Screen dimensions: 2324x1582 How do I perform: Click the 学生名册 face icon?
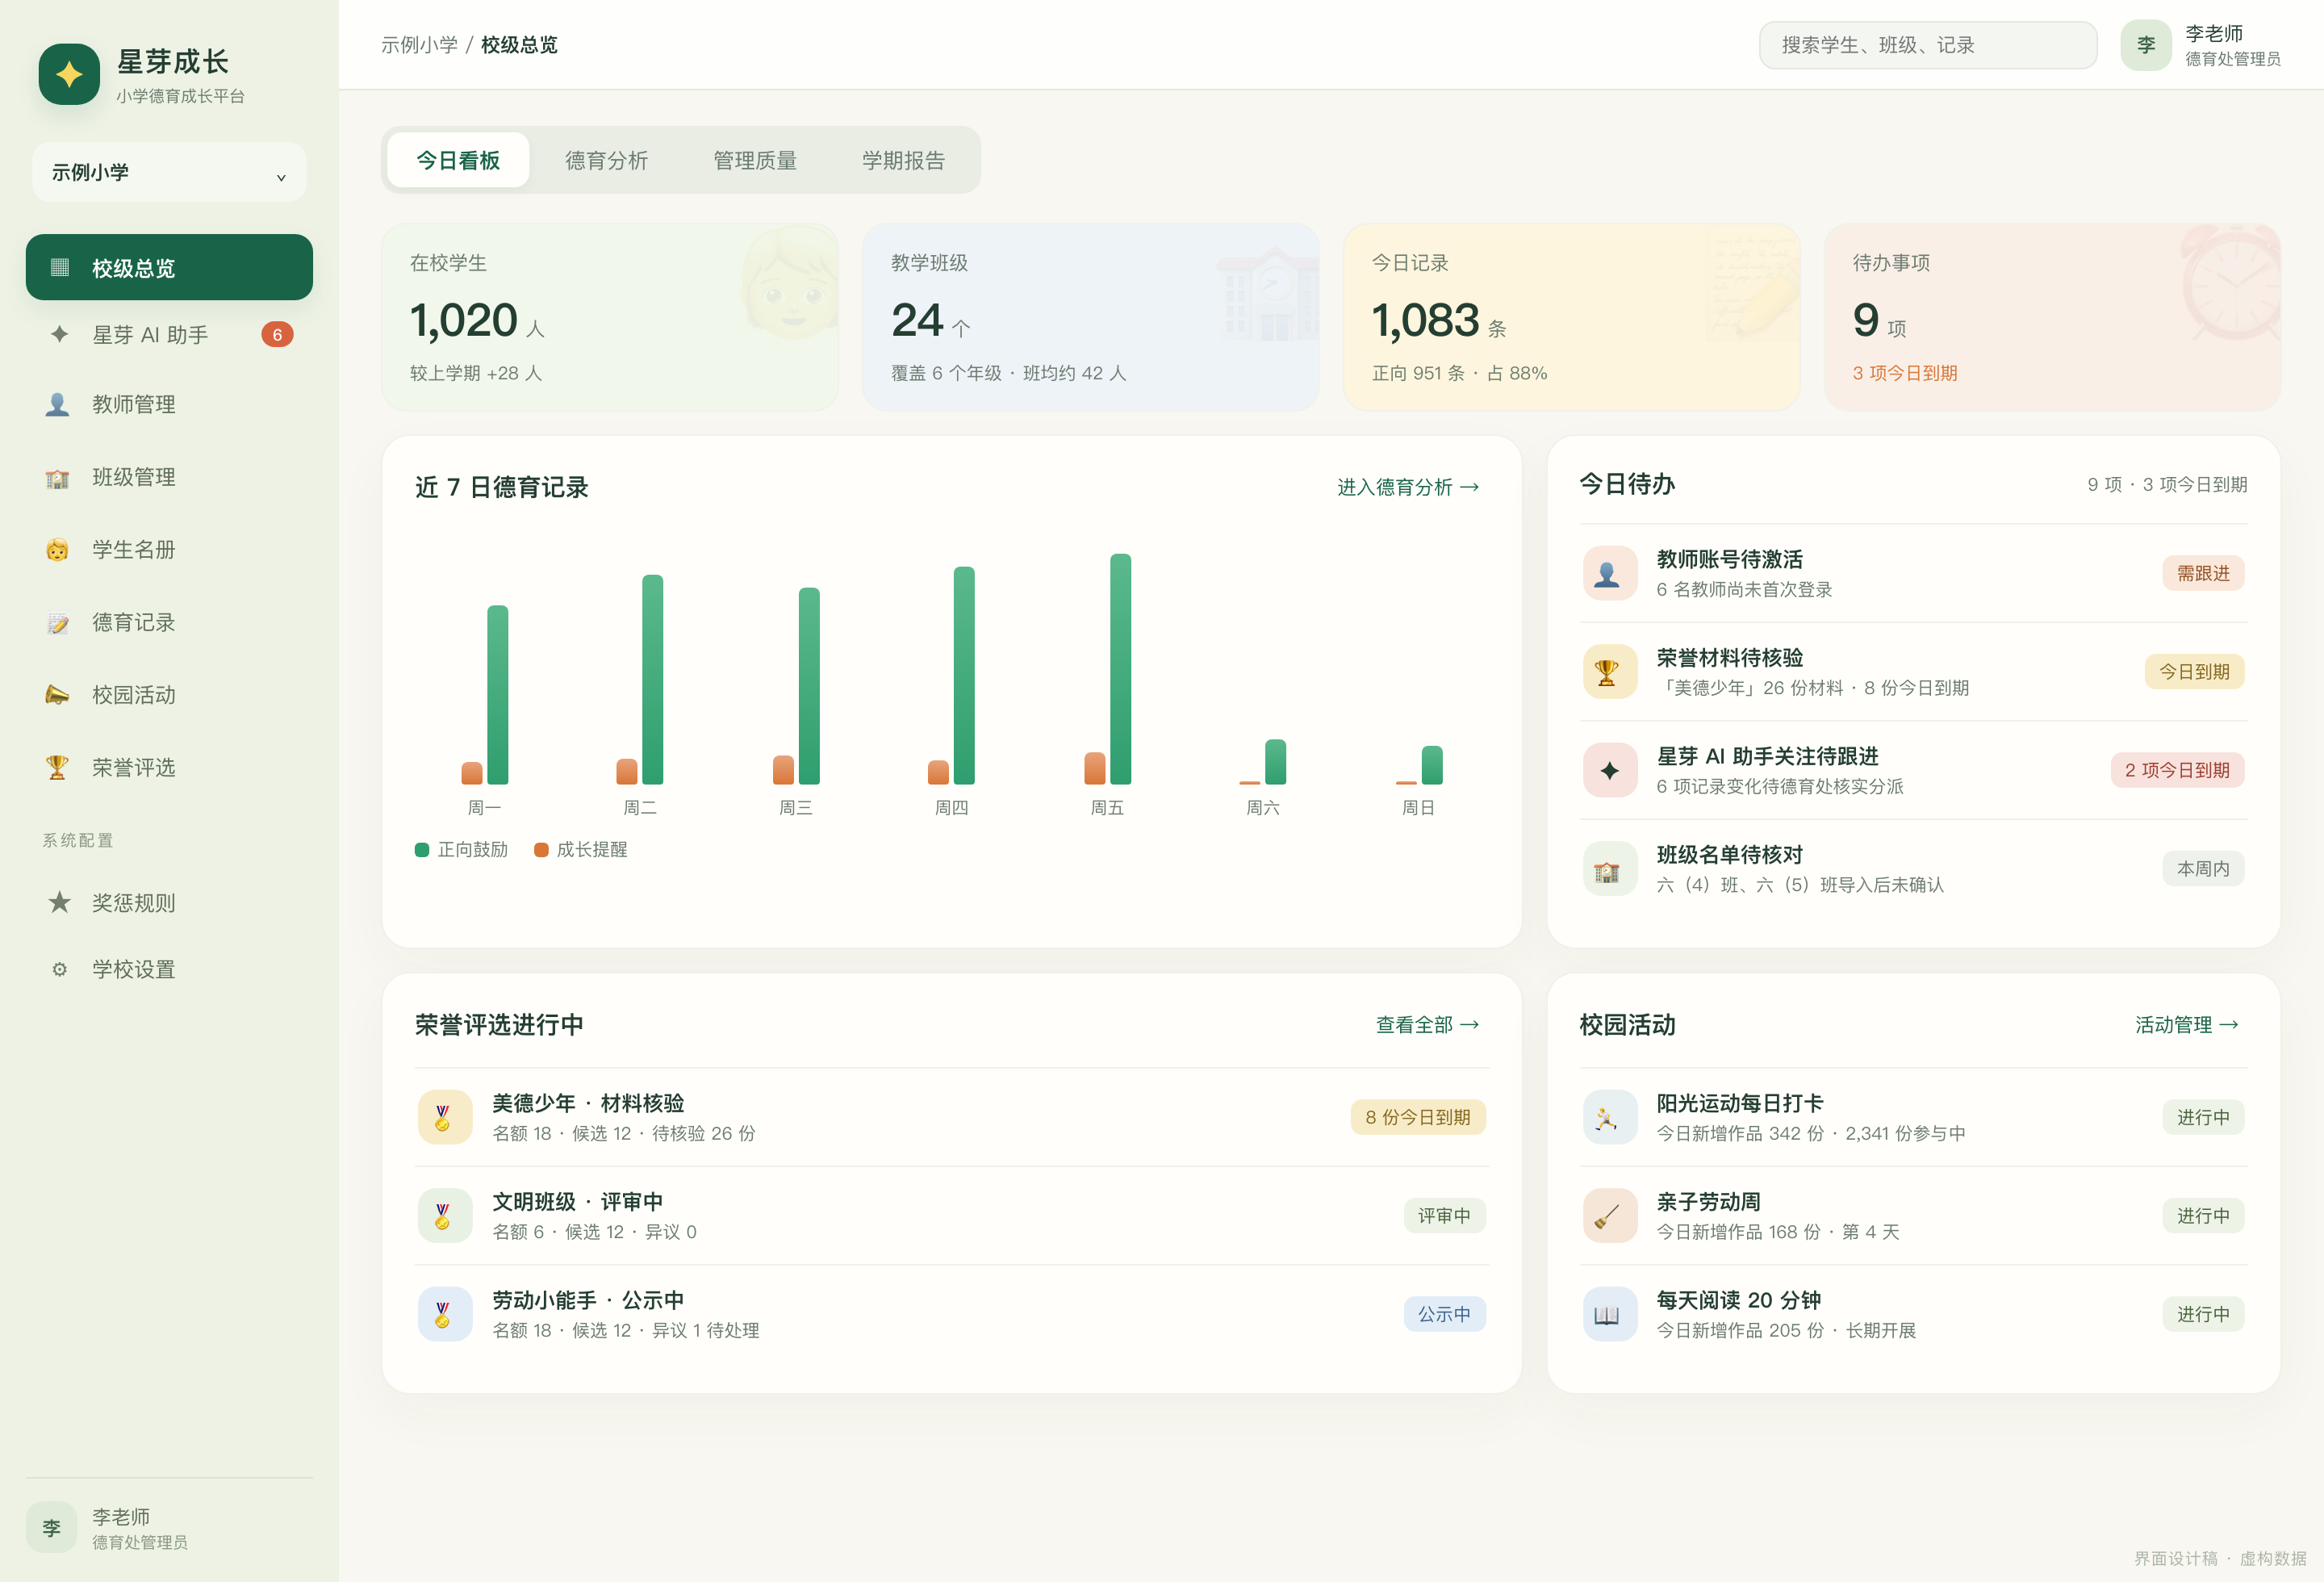click(58, 550)
